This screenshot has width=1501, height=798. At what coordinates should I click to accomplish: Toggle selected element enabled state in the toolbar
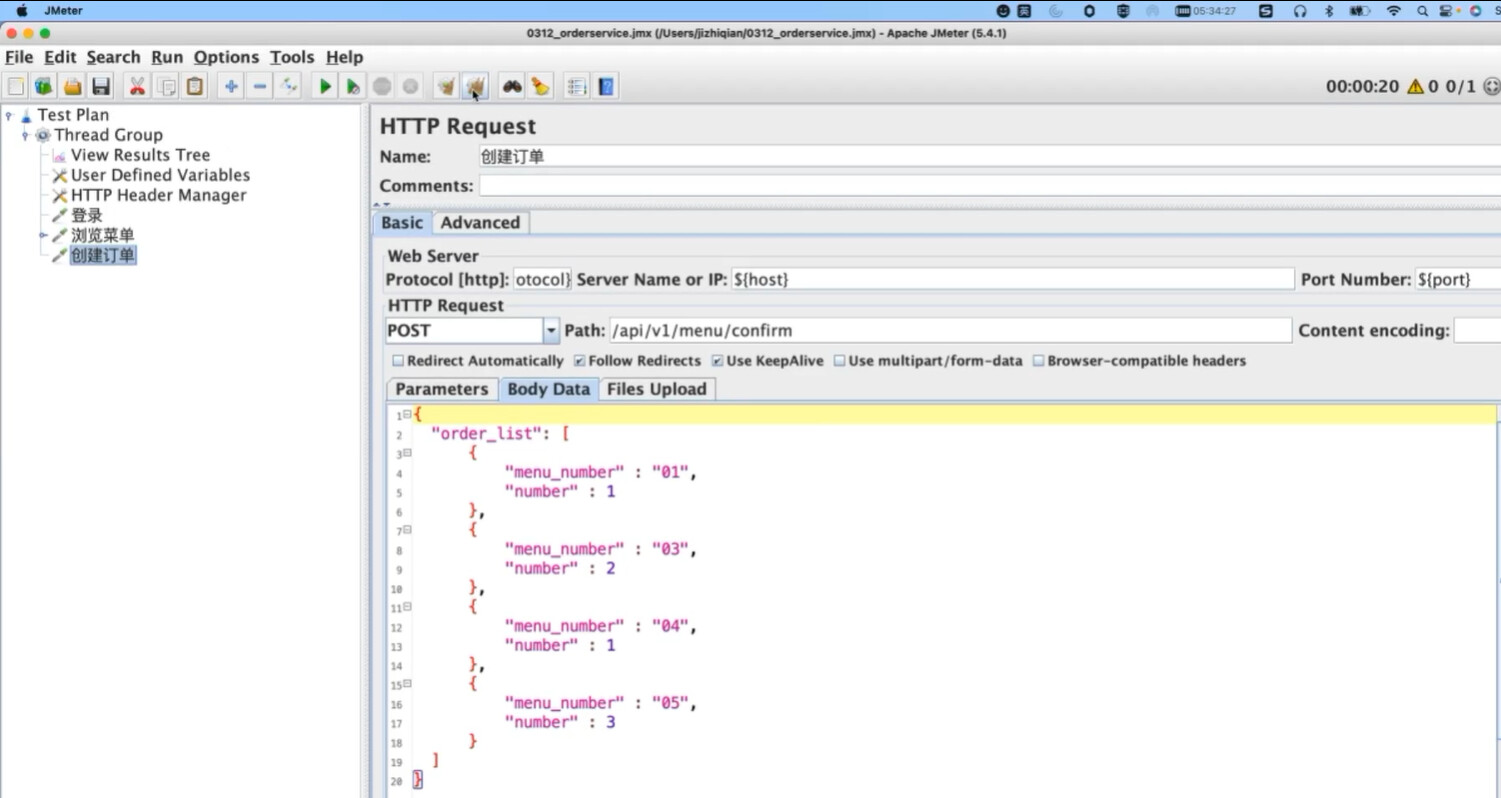point(289,87)
